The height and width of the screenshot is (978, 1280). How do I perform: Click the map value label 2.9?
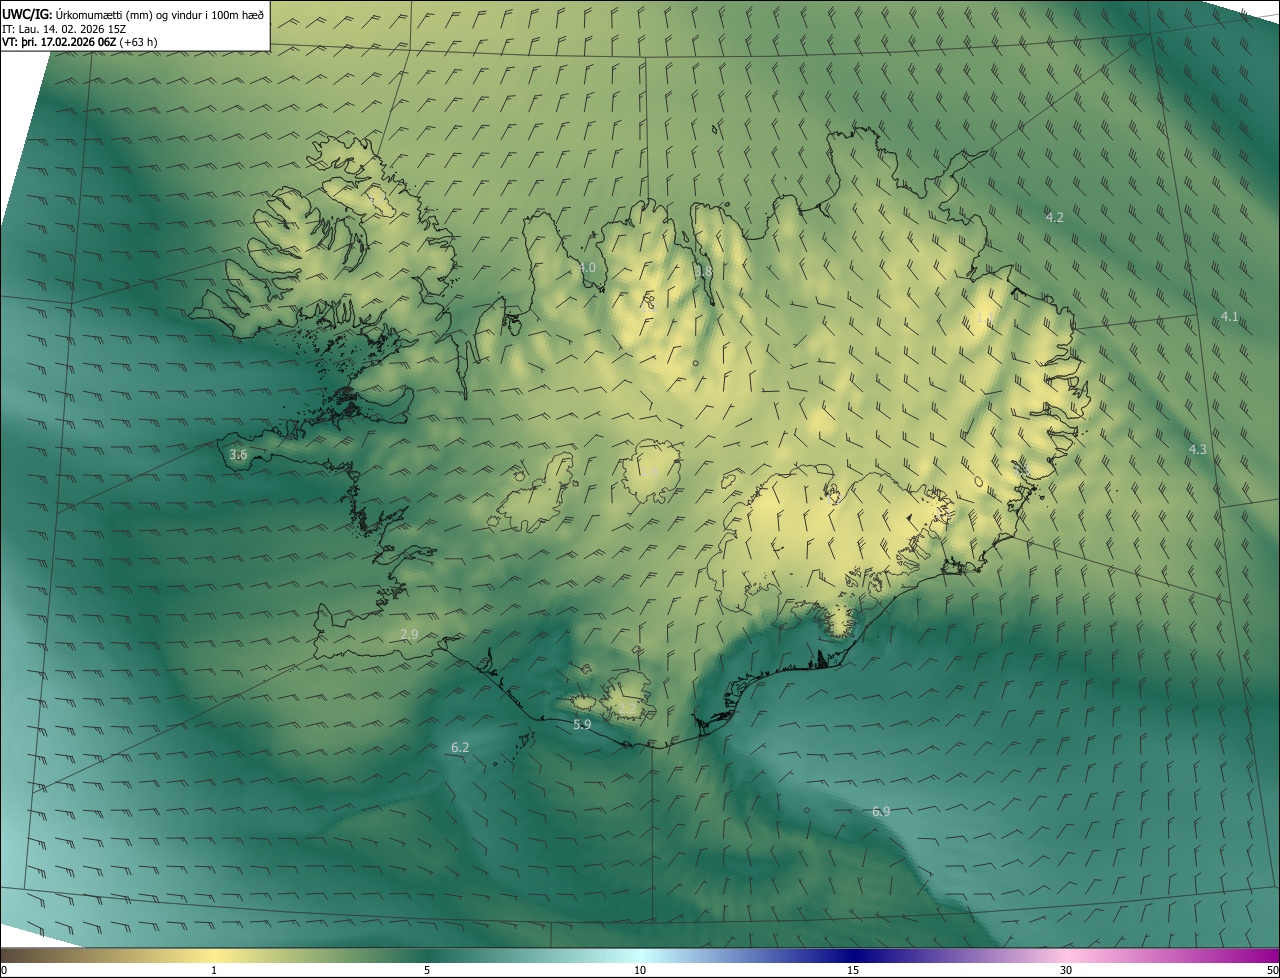(408, 634)
